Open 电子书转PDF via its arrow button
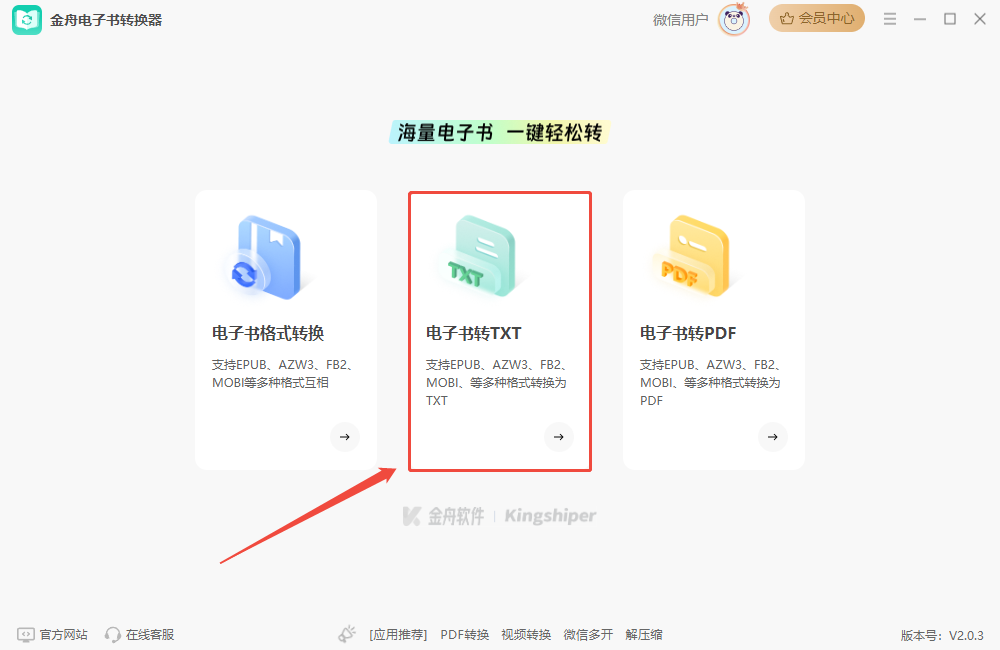Screen dimensions: 1000x650 tap(773, 437)
